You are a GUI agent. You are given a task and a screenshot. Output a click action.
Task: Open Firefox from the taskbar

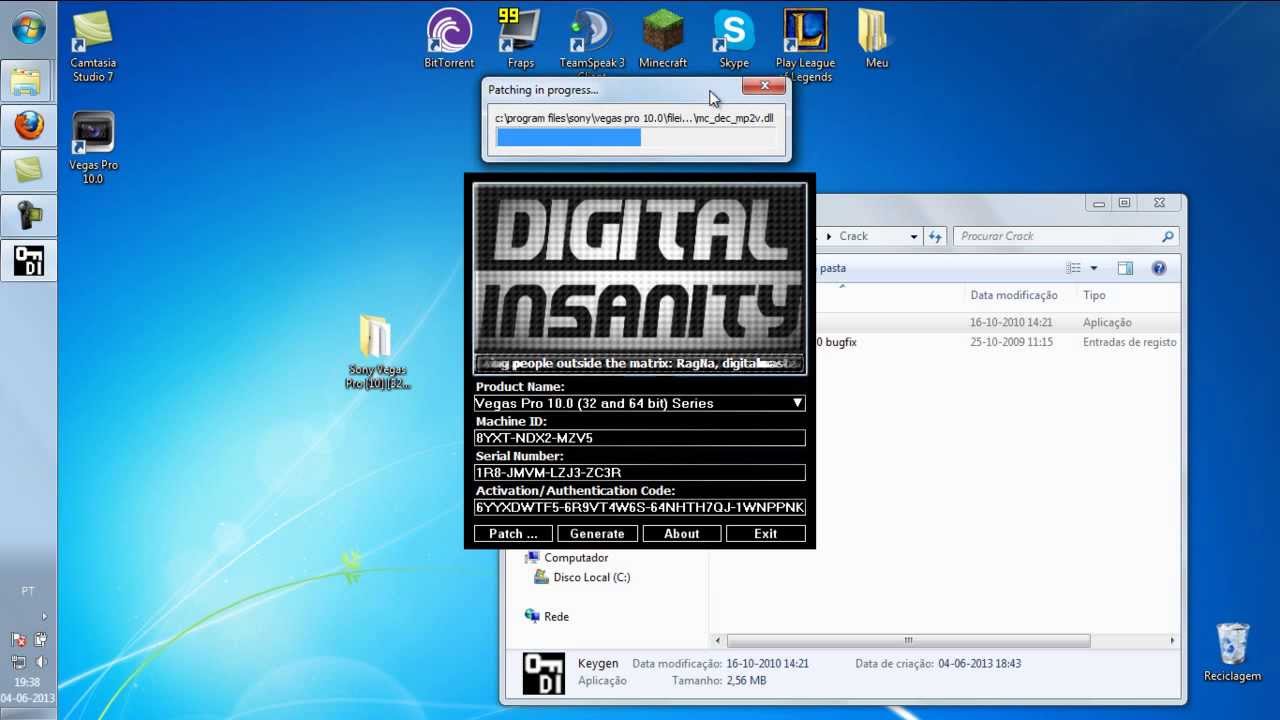coord(28,126)
